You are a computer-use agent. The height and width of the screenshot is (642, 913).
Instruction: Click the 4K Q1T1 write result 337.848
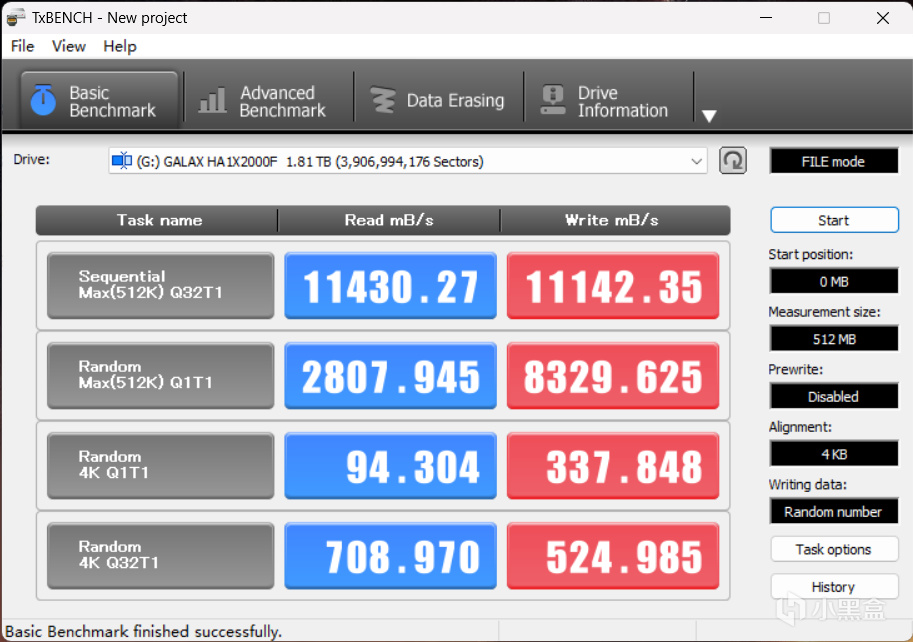pyautogui.click(x=613, y=466)
